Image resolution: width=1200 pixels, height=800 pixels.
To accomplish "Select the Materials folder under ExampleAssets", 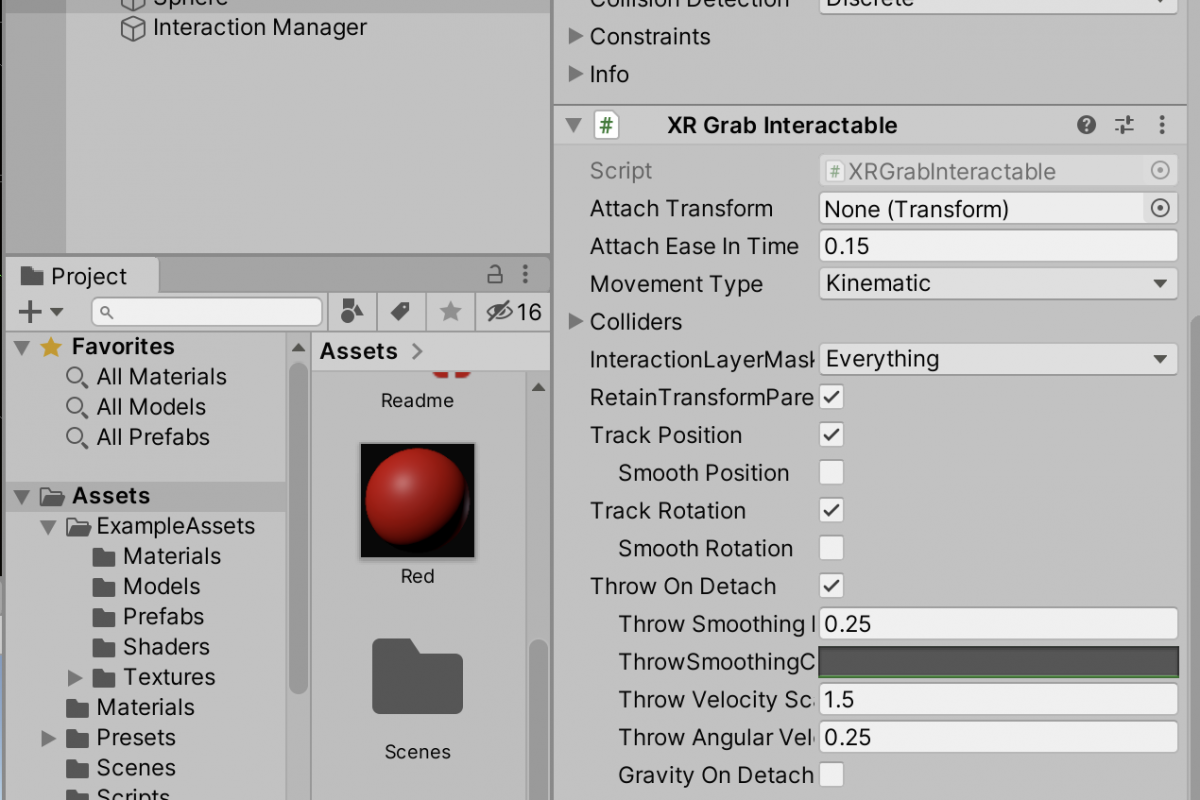I will (x=157, y=556).
